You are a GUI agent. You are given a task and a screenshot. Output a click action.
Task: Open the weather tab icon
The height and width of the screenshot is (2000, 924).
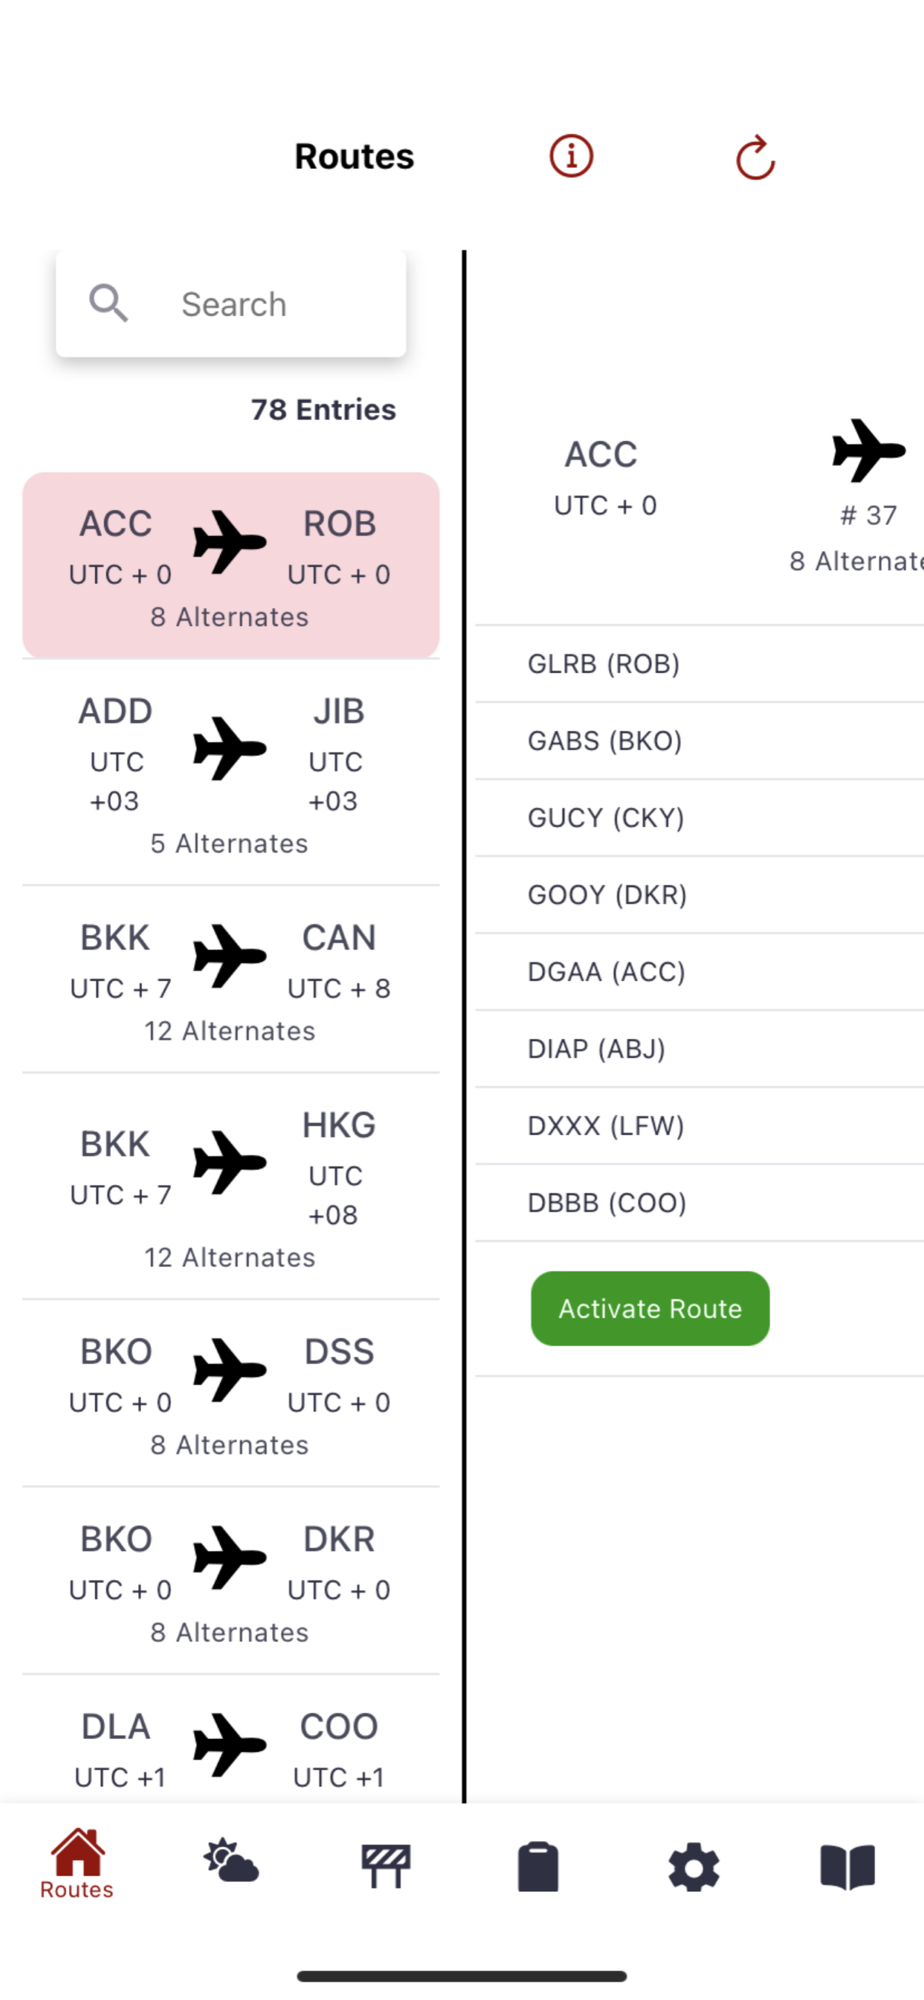click(231, 1865)
